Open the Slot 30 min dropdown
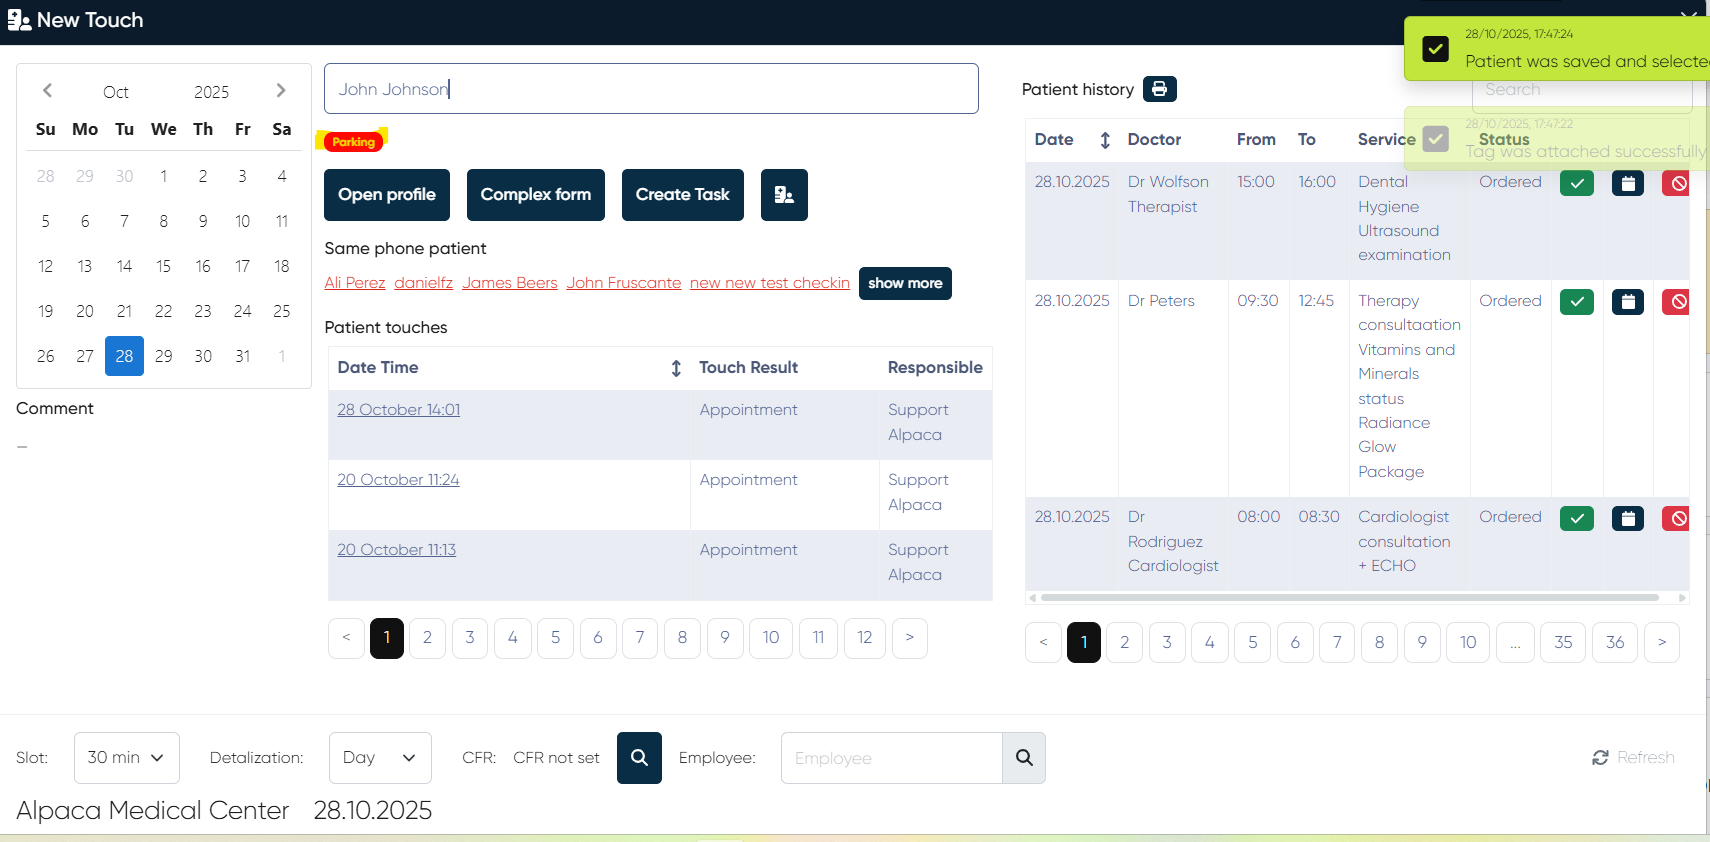The image size is (1710, 842). click(126, 758)
